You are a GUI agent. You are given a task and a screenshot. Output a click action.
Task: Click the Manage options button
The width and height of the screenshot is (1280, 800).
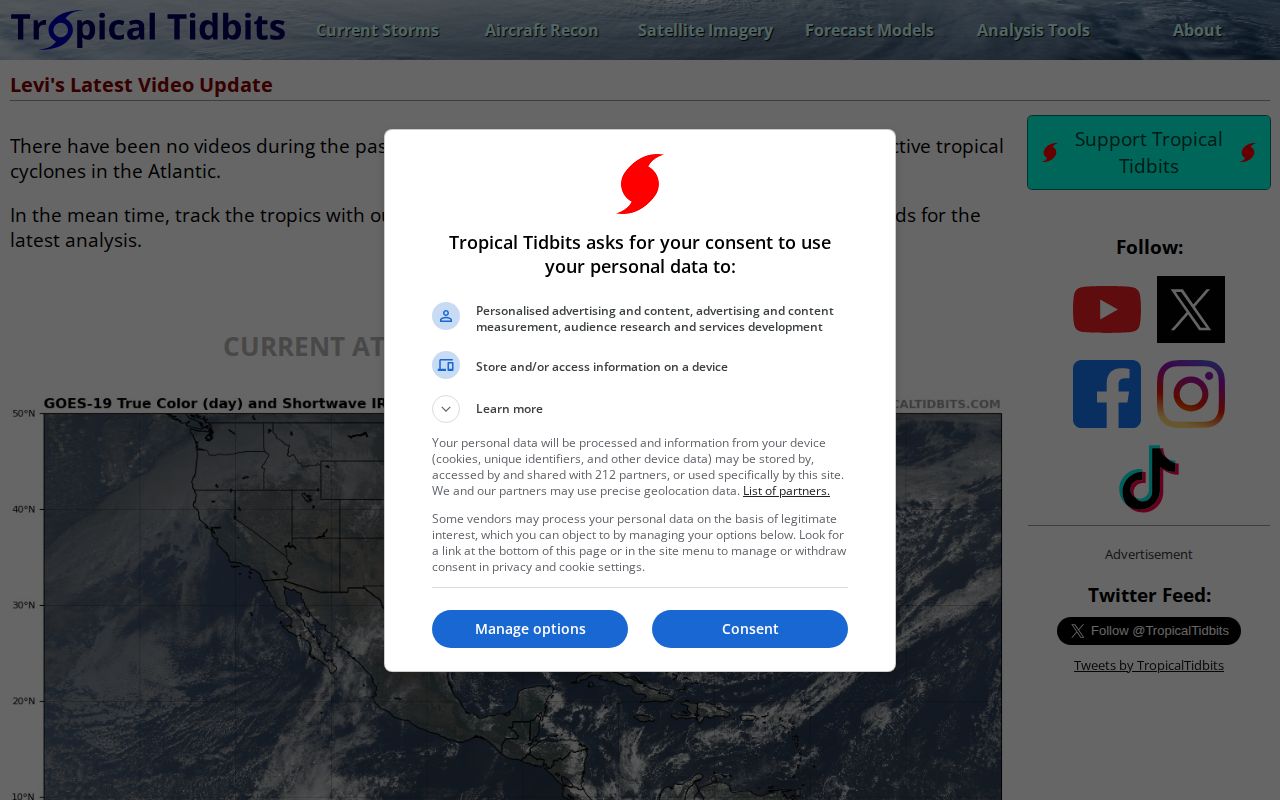click(x=530, y=629)
